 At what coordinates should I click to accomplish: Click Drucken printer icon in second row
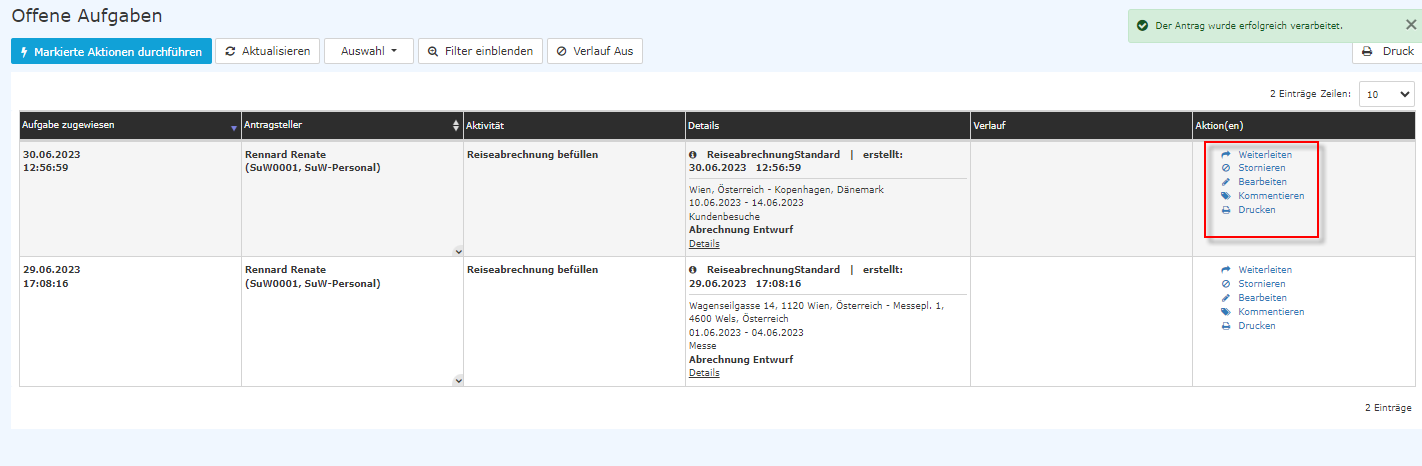(1226, 326)
